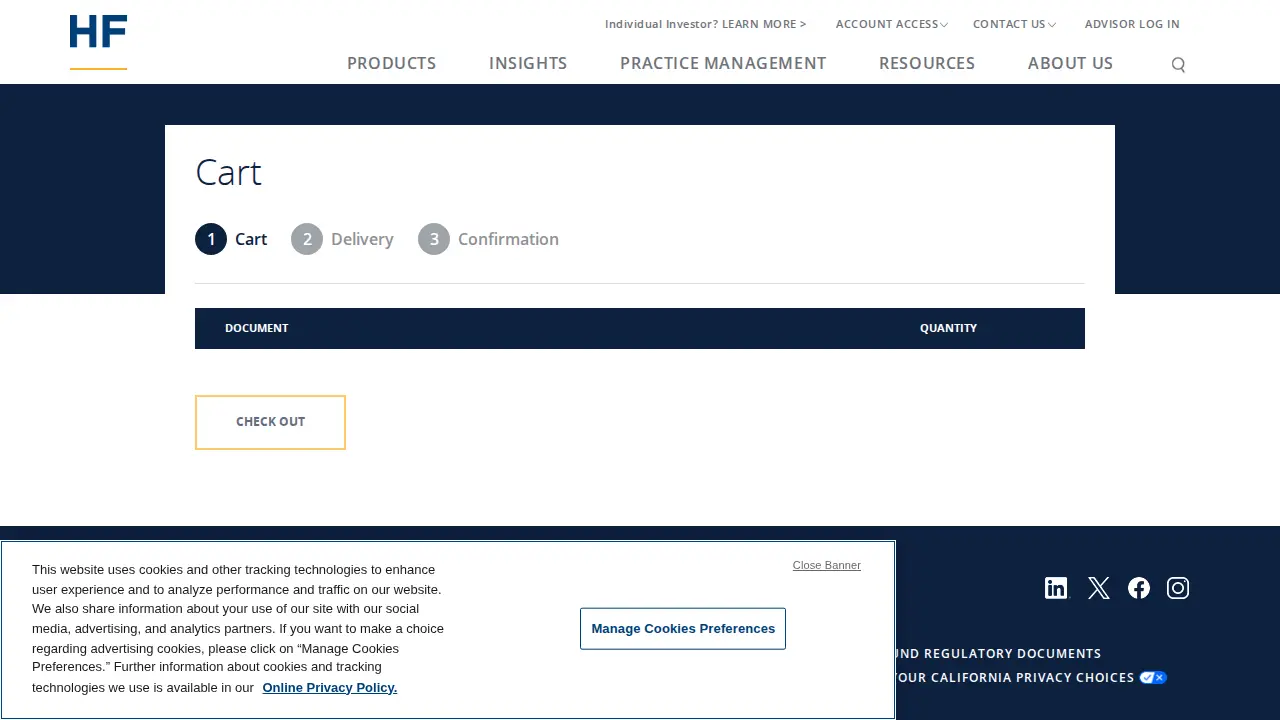Click the Advisor Log In link
The image size is (1280, 720).
1132,24
